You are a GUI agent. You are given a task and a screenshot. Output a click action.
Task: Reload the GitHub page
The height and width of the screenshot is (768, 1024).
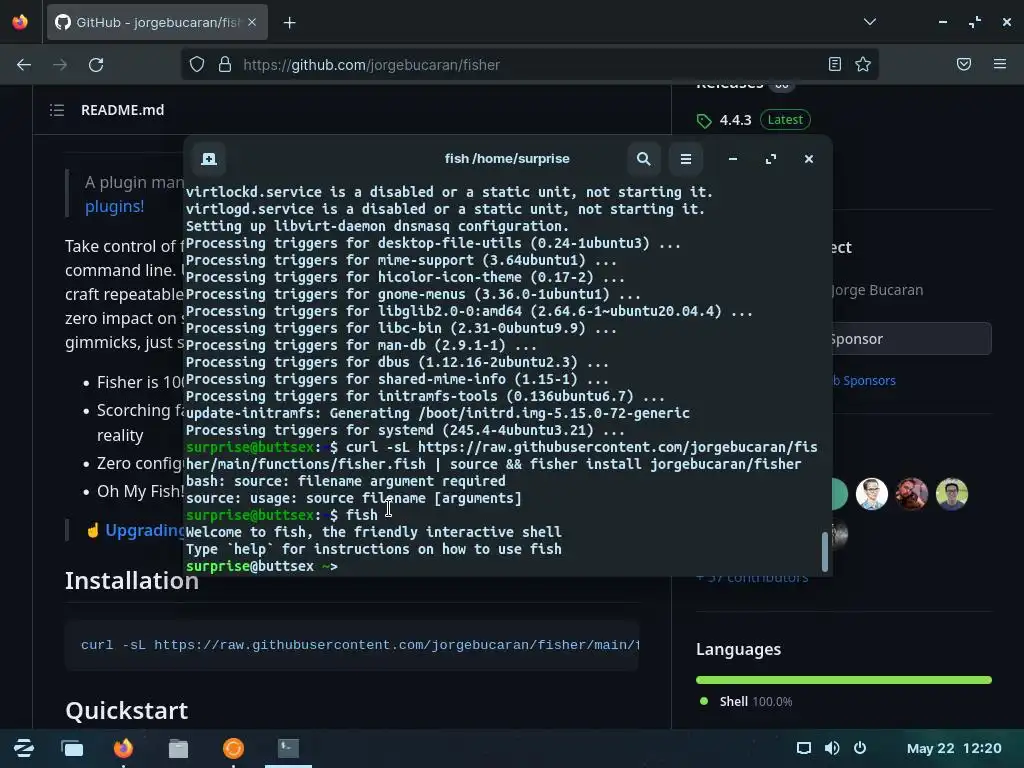[96, 65]
